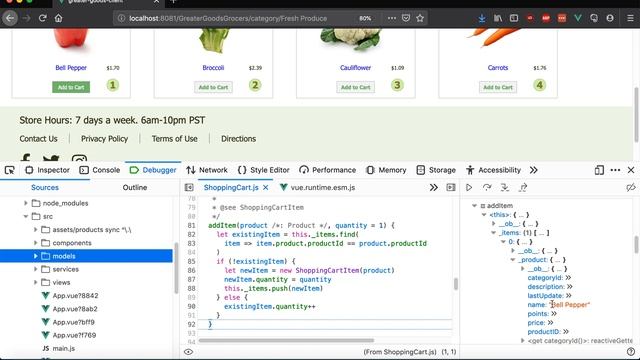The image size is (640, 360).
Task: Open devtools options three-dot menu
Action: click(x=615, y=170)
